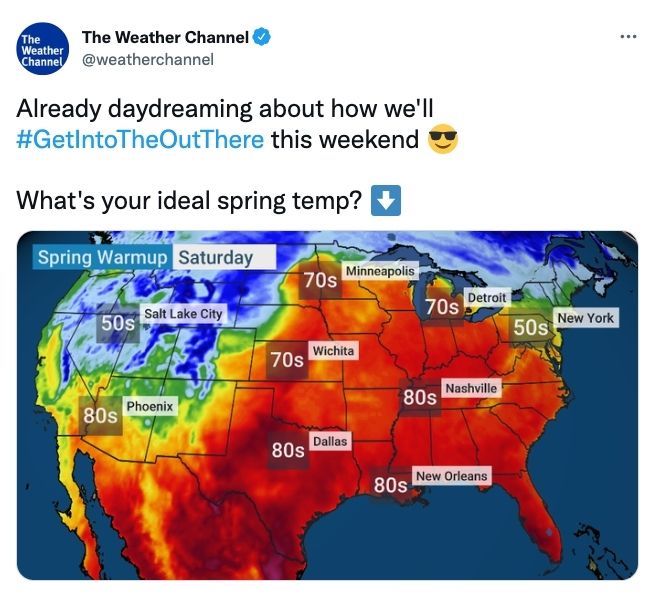Select the Phoenix city label
The width and height of the screenshot is (657, 600).
pos(150,406)
